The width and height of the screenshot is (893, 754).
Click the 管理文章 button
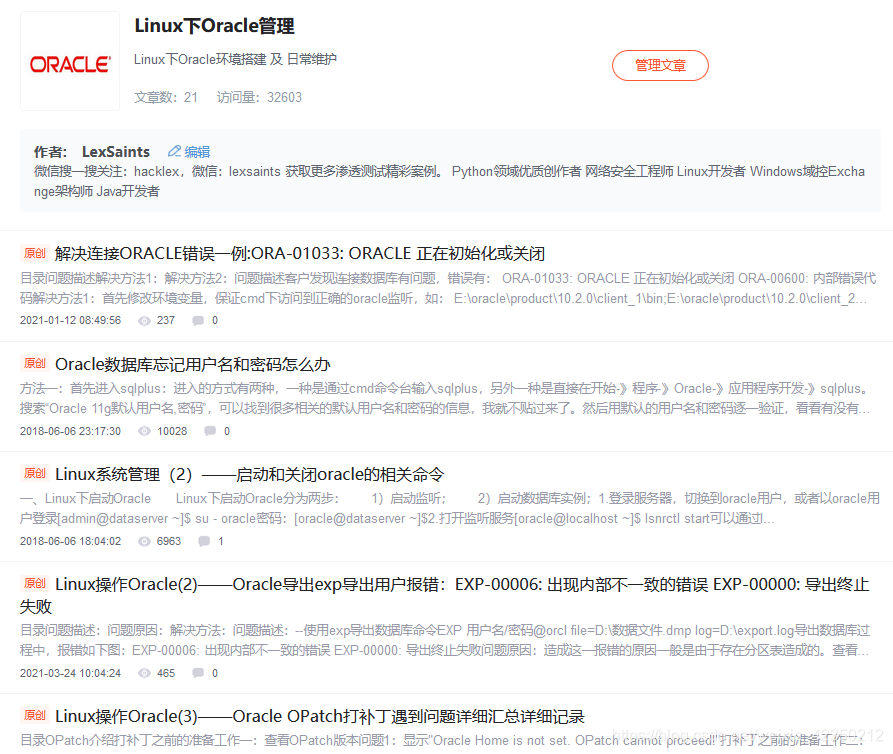click(660, 65)
